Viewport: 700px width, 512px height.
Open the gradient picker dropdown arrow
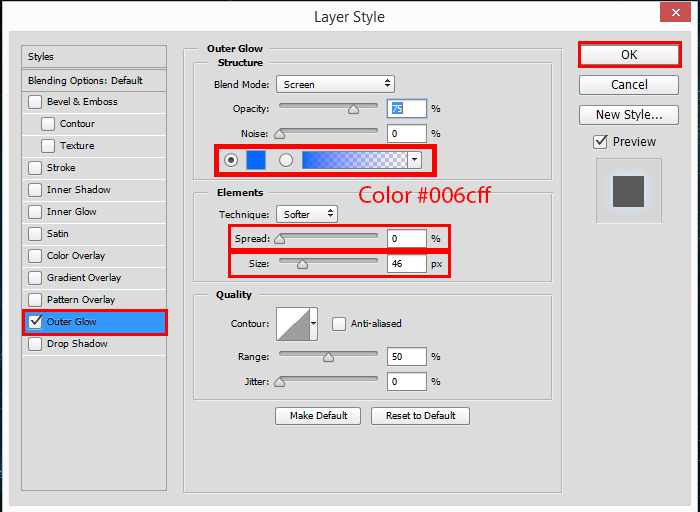pyautogui.click(x=414, y=159)
